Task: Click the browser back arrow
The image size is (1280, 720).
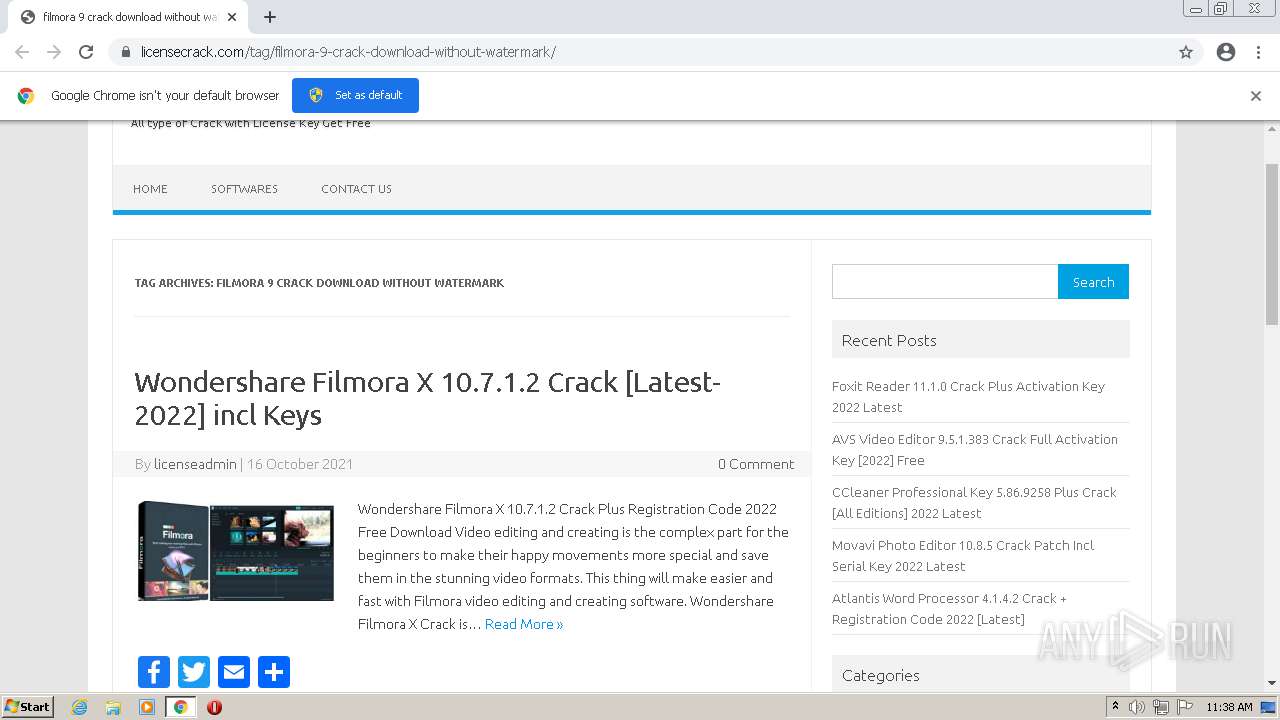Action: point(22,52)
